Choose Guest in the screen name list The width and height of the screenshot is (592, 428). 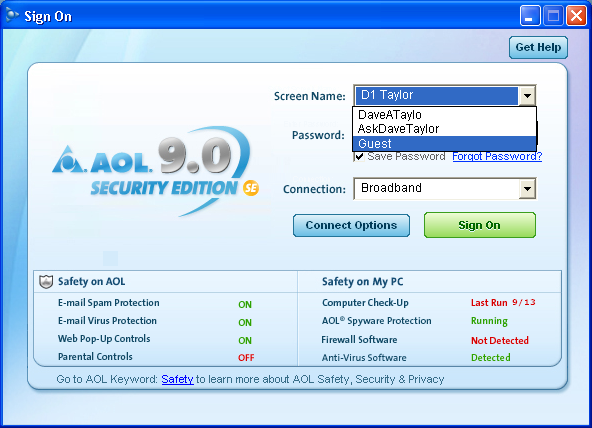(x=444, y=143)
